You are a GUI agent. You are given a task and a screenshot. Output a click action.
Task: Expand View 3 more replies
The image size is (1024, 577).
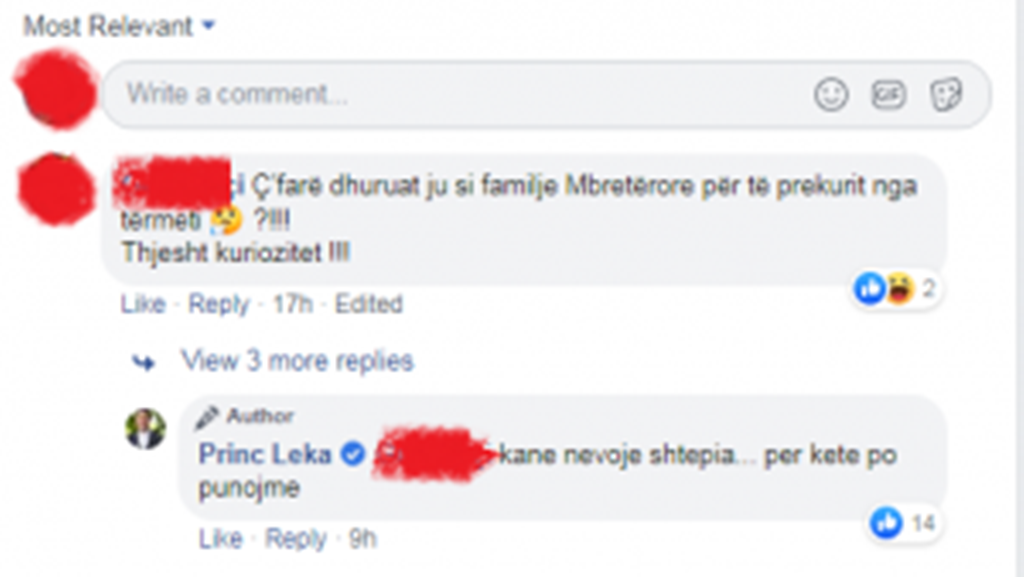(x=297, y=361)
